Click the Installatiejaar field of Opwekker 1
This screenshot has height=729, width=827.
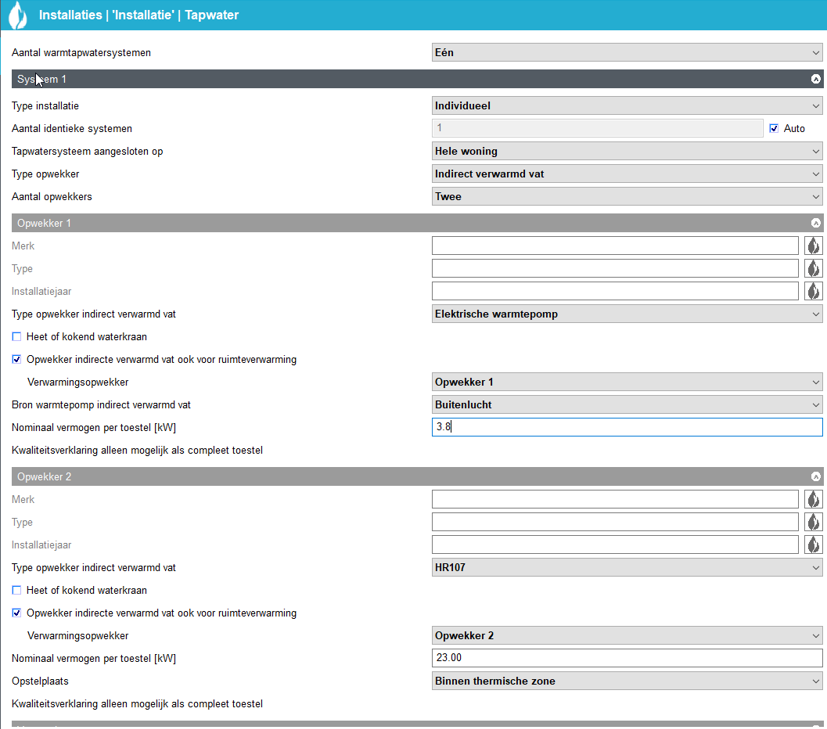pos(615,291)
